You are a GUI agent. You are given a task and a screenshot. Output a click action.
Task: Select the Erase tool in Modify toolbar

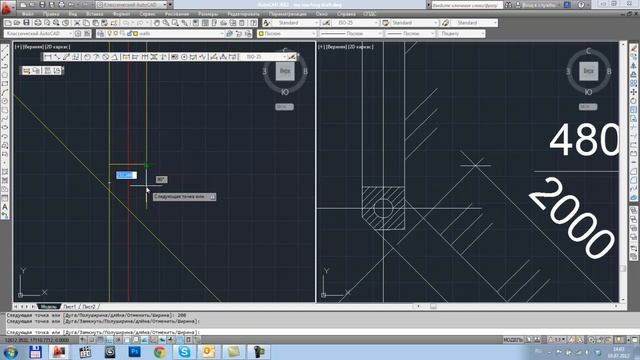coord(633,48)
